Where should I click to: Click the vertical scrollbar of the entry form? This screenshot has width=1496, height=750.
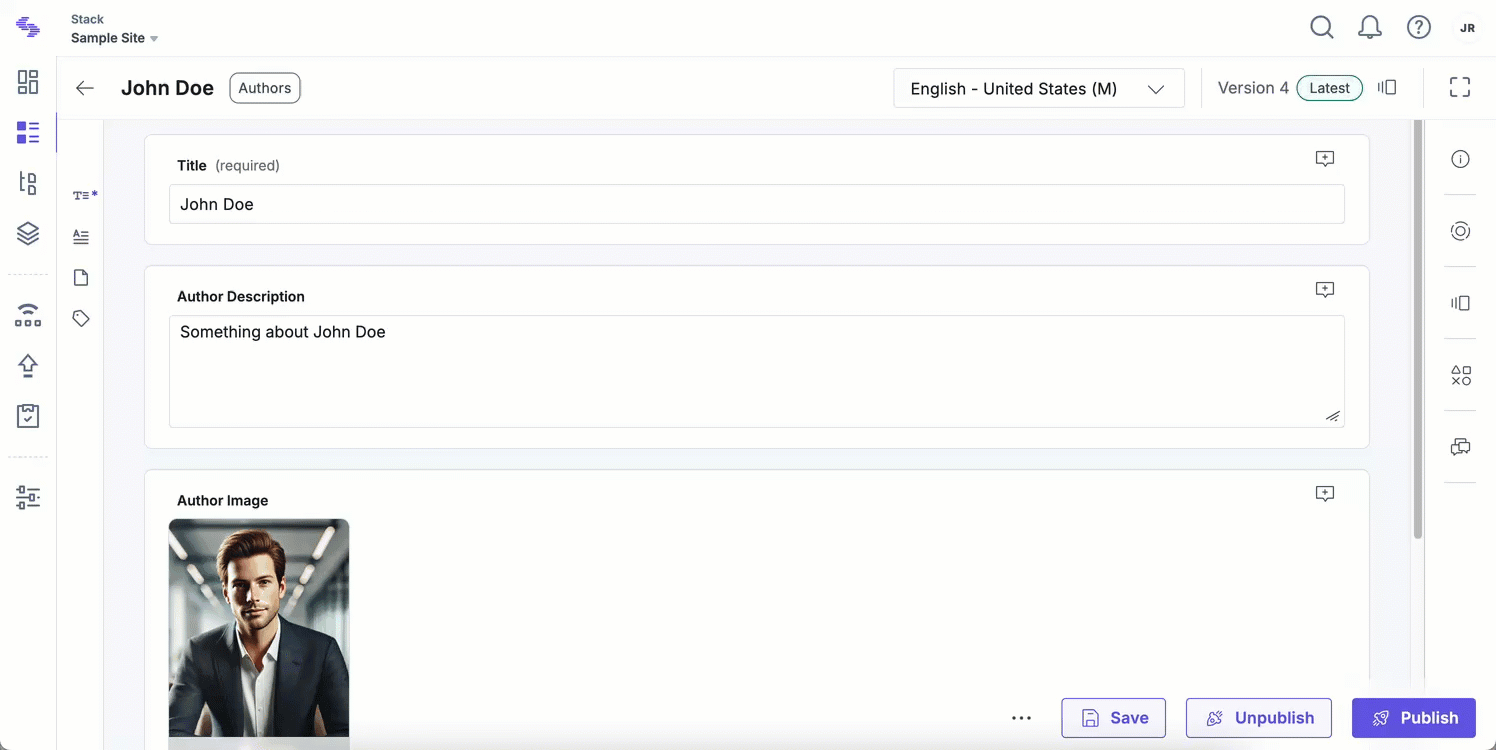pyautogui.click(x=1417, y=330)
